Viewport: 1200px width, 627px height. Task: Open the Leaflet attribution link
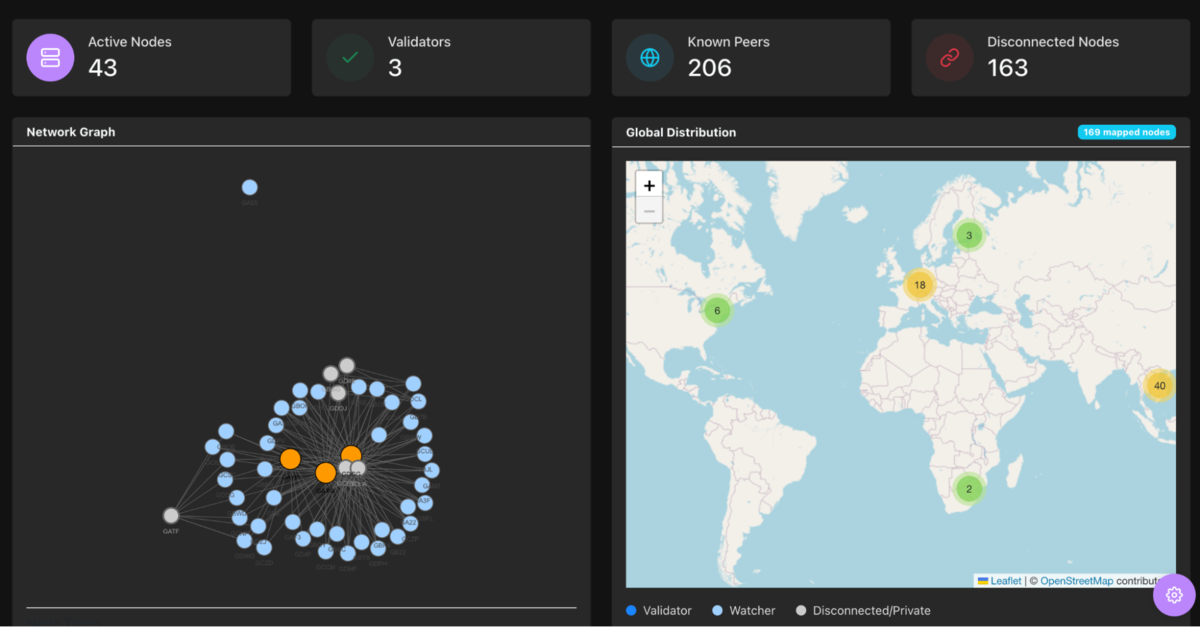(1005, 581)
